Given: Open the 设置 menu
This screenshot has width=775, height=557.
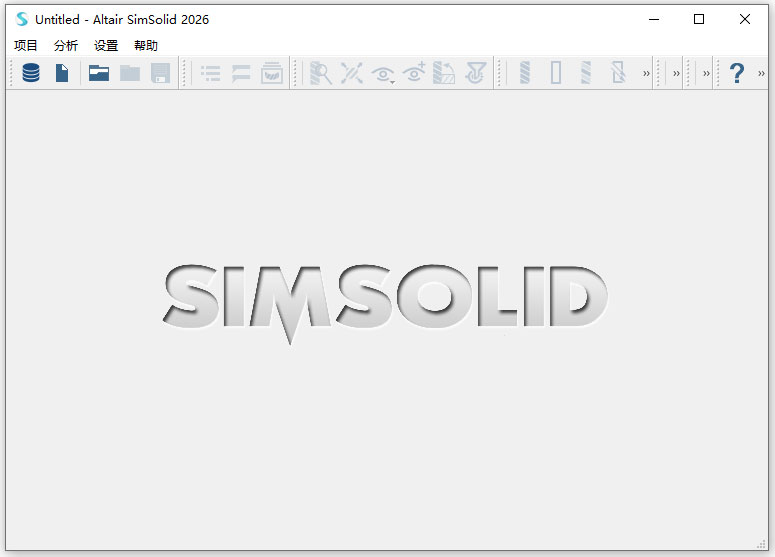Looking at the screenshot, I should coord(106,45).
